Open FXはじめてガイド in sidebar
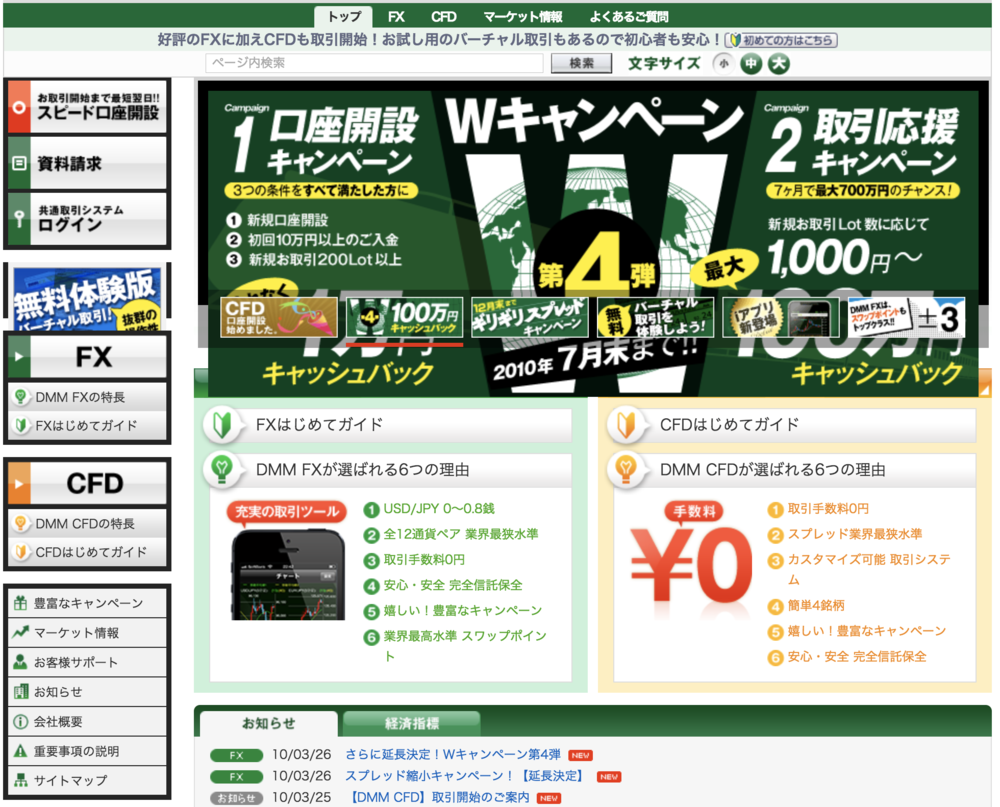The image size is (1000, 807). click(x=87, y=426)
